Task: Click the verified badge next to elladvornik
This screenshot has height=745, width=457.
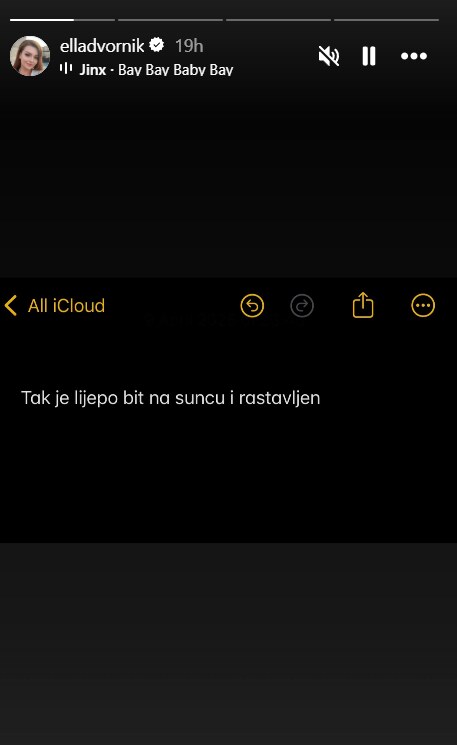Action: (157, 45)
